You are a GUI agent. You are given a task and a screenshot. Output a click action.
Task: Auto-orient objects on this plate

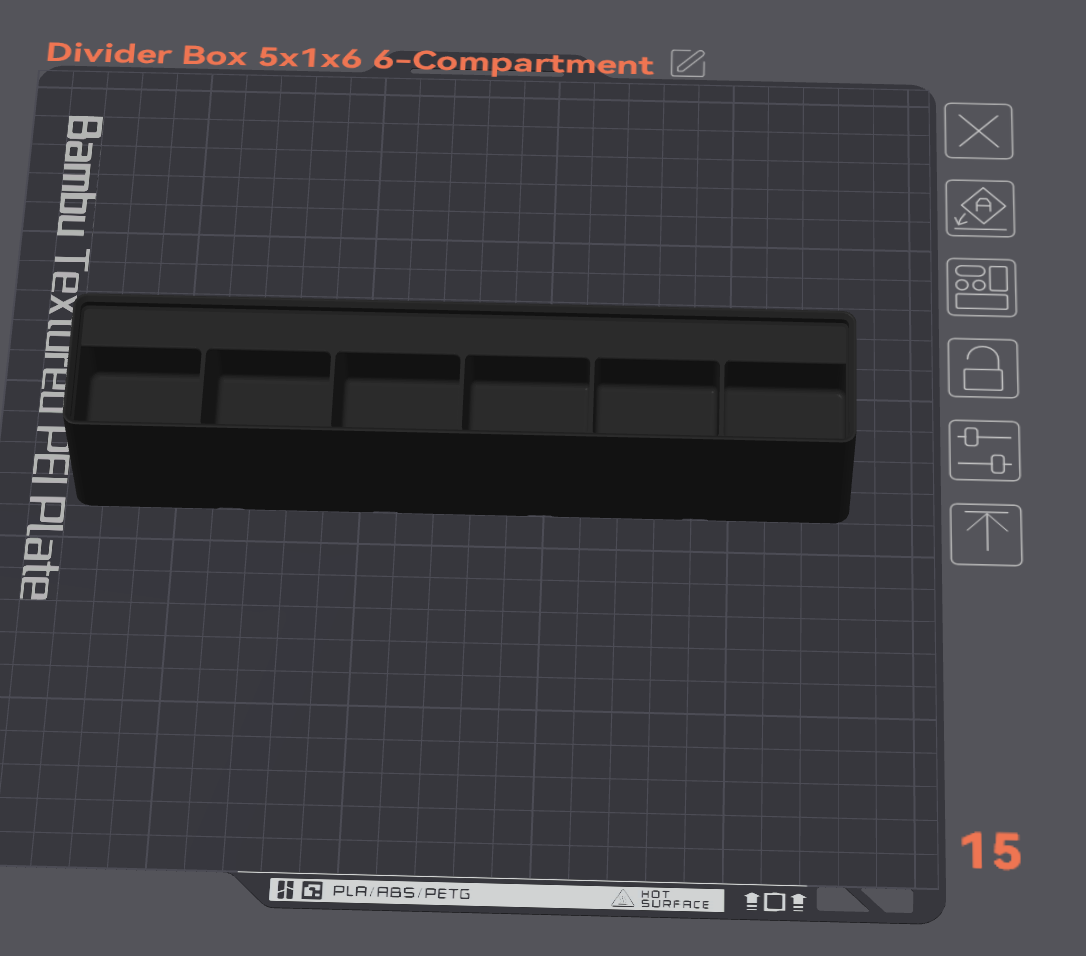pyautogui.click(x=980, y=209)
